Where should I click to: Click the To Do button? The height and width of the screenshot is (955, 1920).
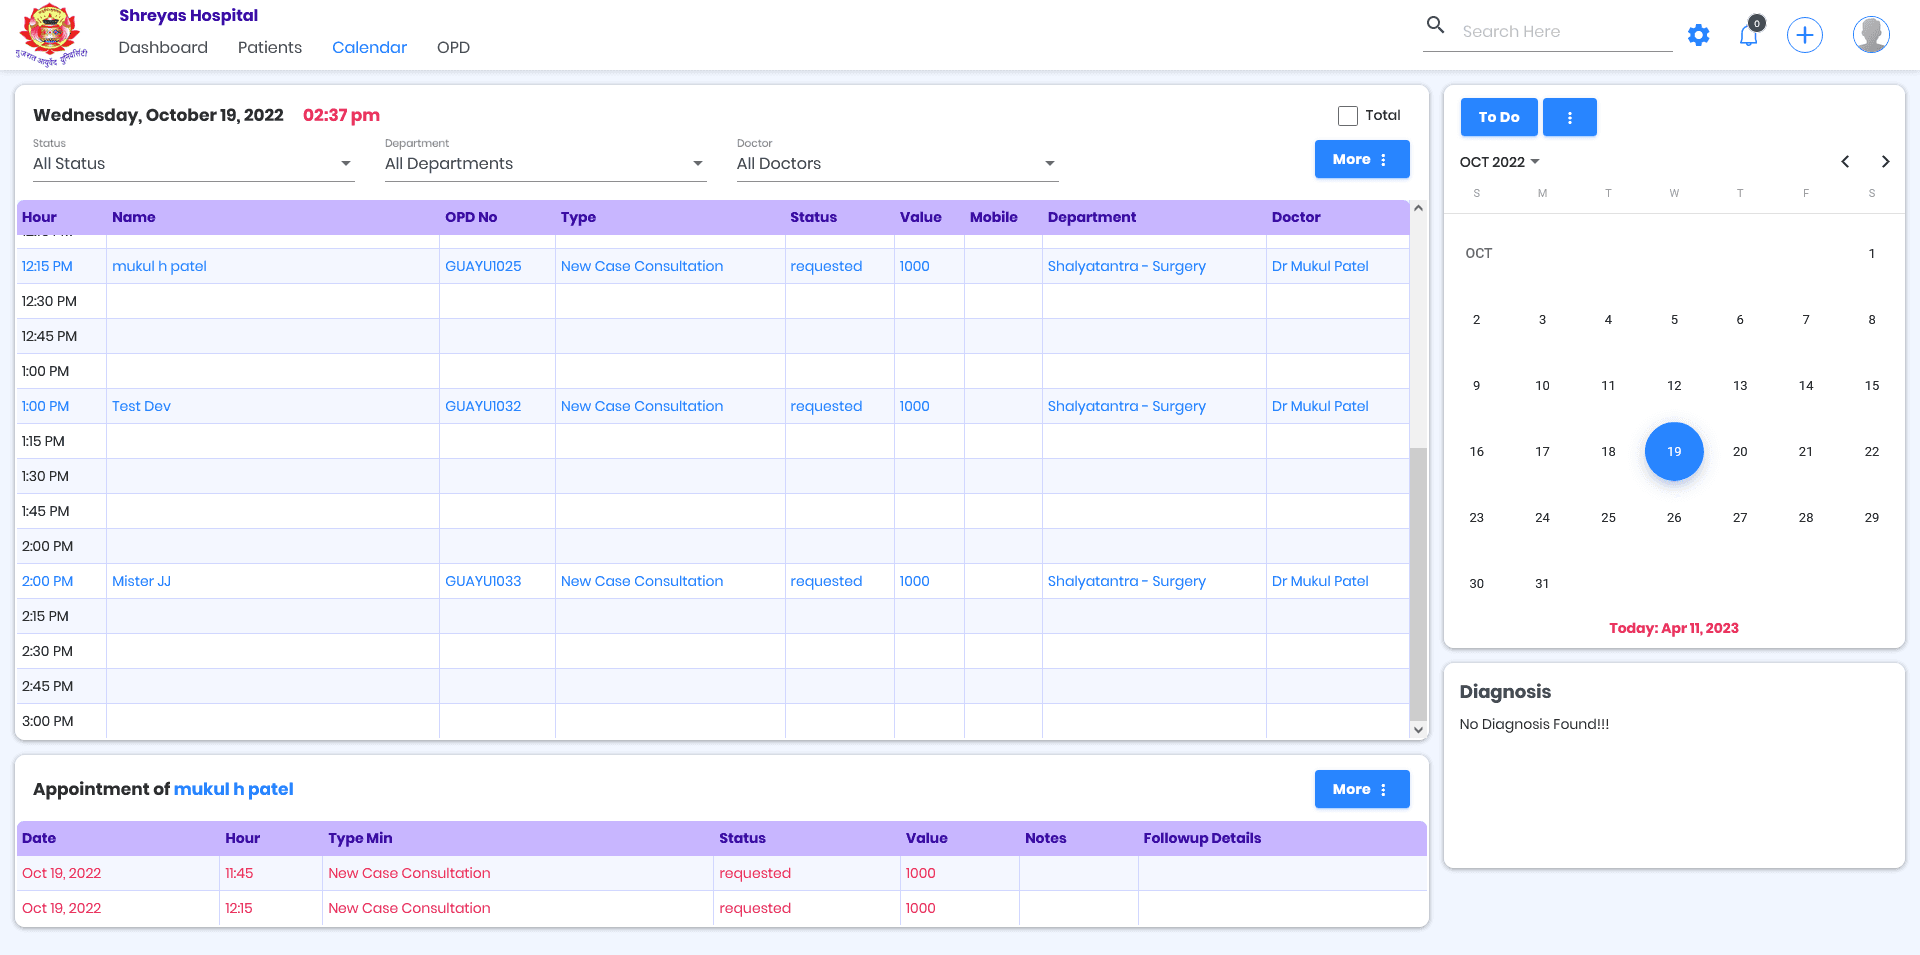click(x=1499, y=117)
